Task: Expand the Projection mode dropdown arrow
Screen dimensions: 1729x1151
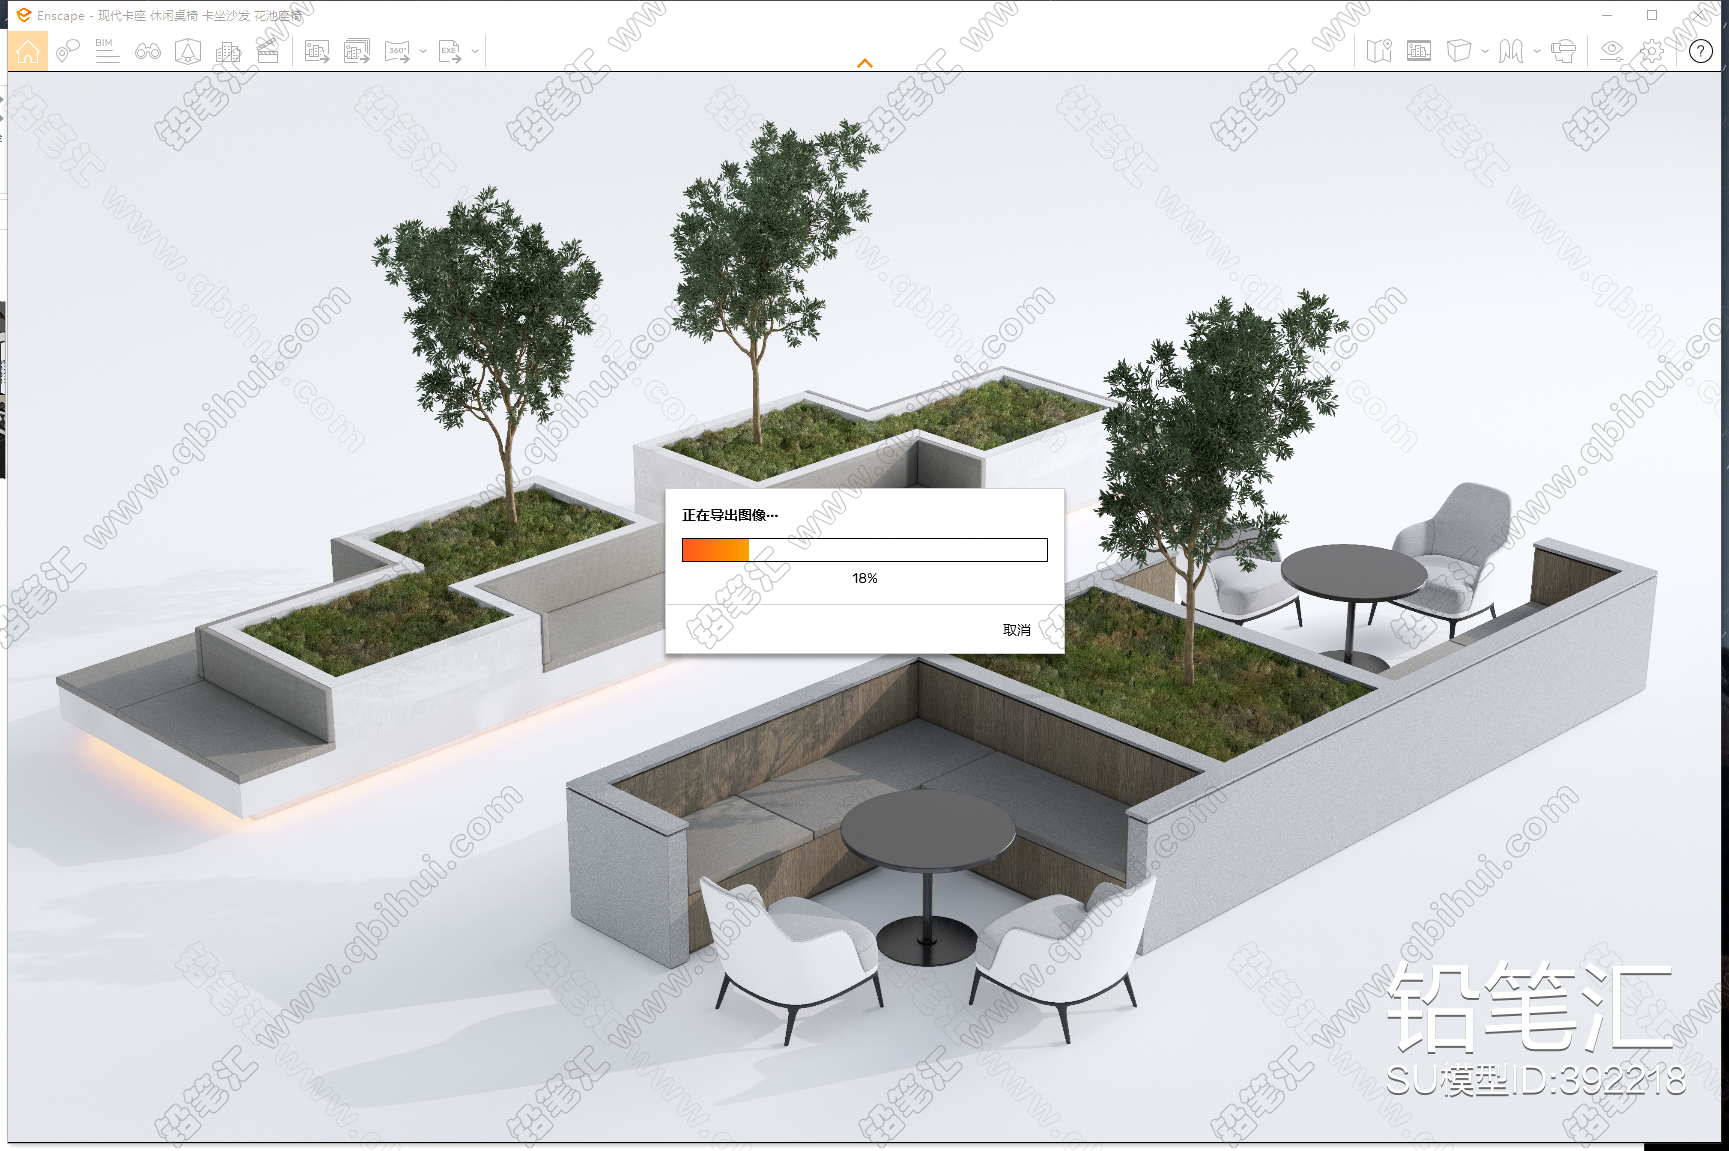Action: click(x=1485, y=51)
